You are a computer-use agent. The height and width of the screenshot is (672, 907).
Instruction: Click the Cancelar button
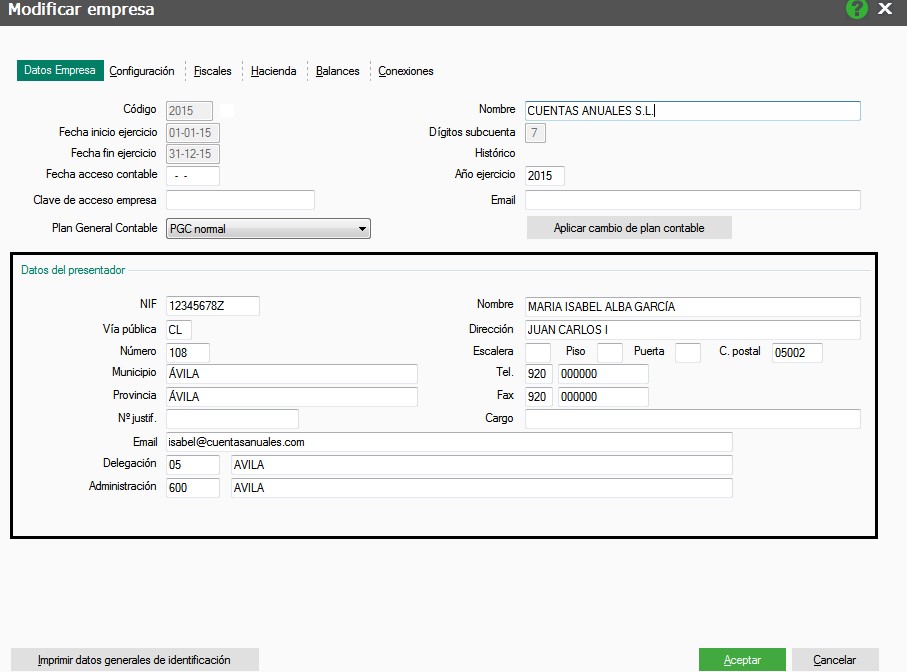point(835,660)
